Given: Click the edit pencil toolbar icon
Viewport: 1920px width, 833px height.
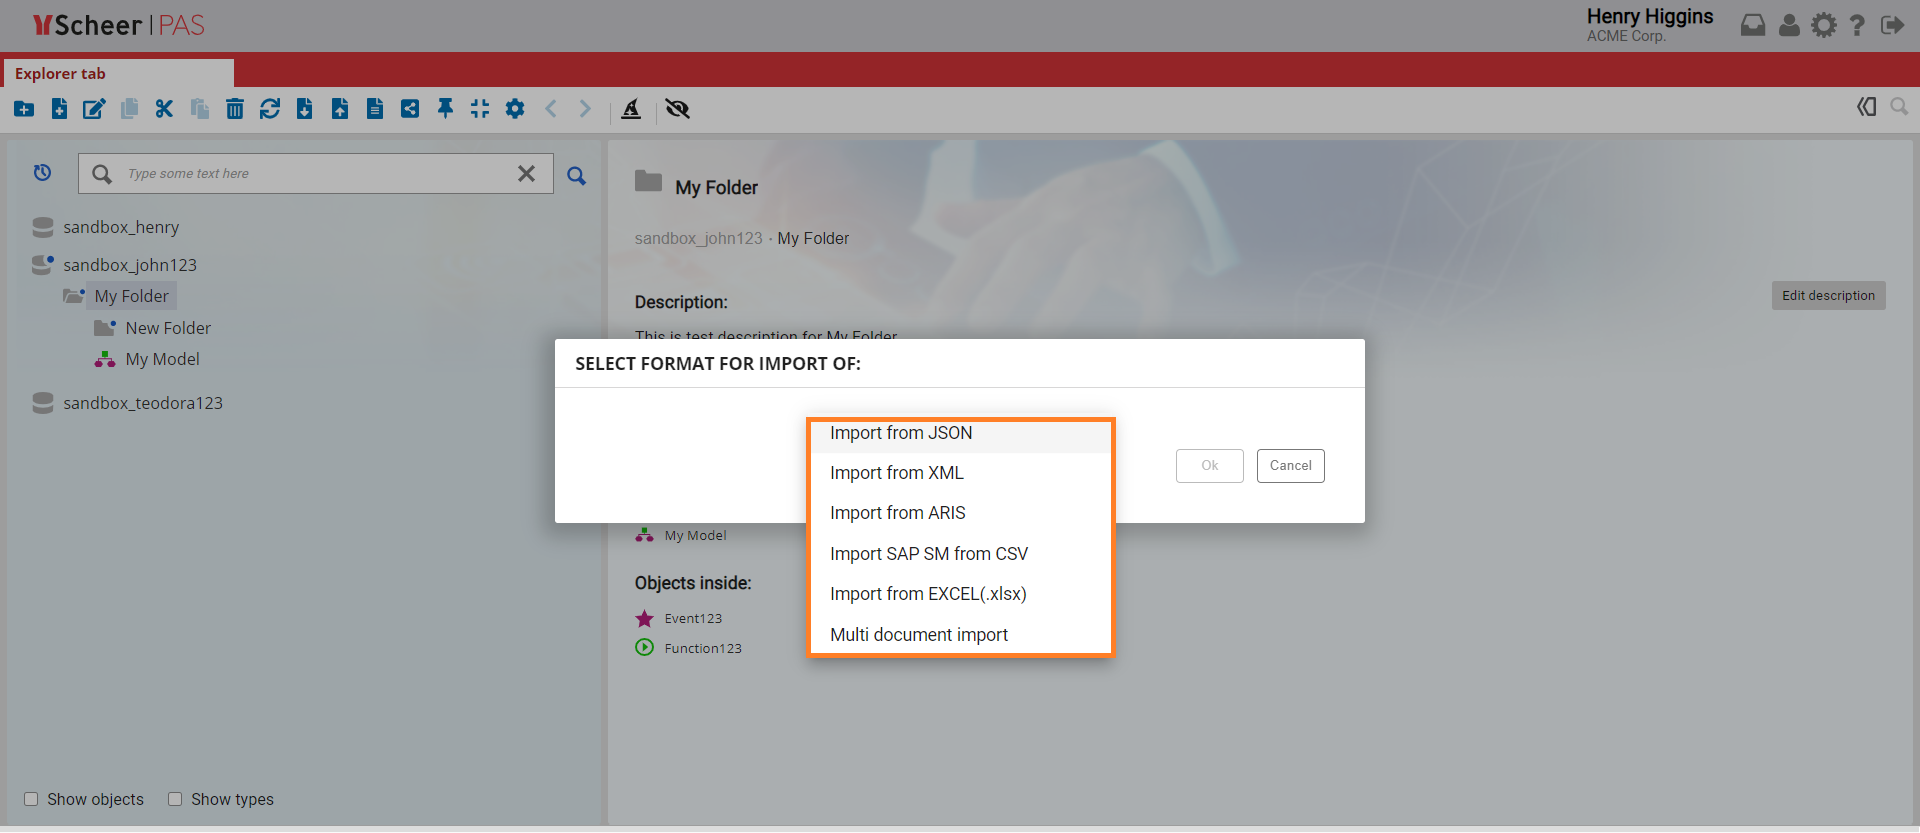Looking at the screenshot, I should click(94, 109).
